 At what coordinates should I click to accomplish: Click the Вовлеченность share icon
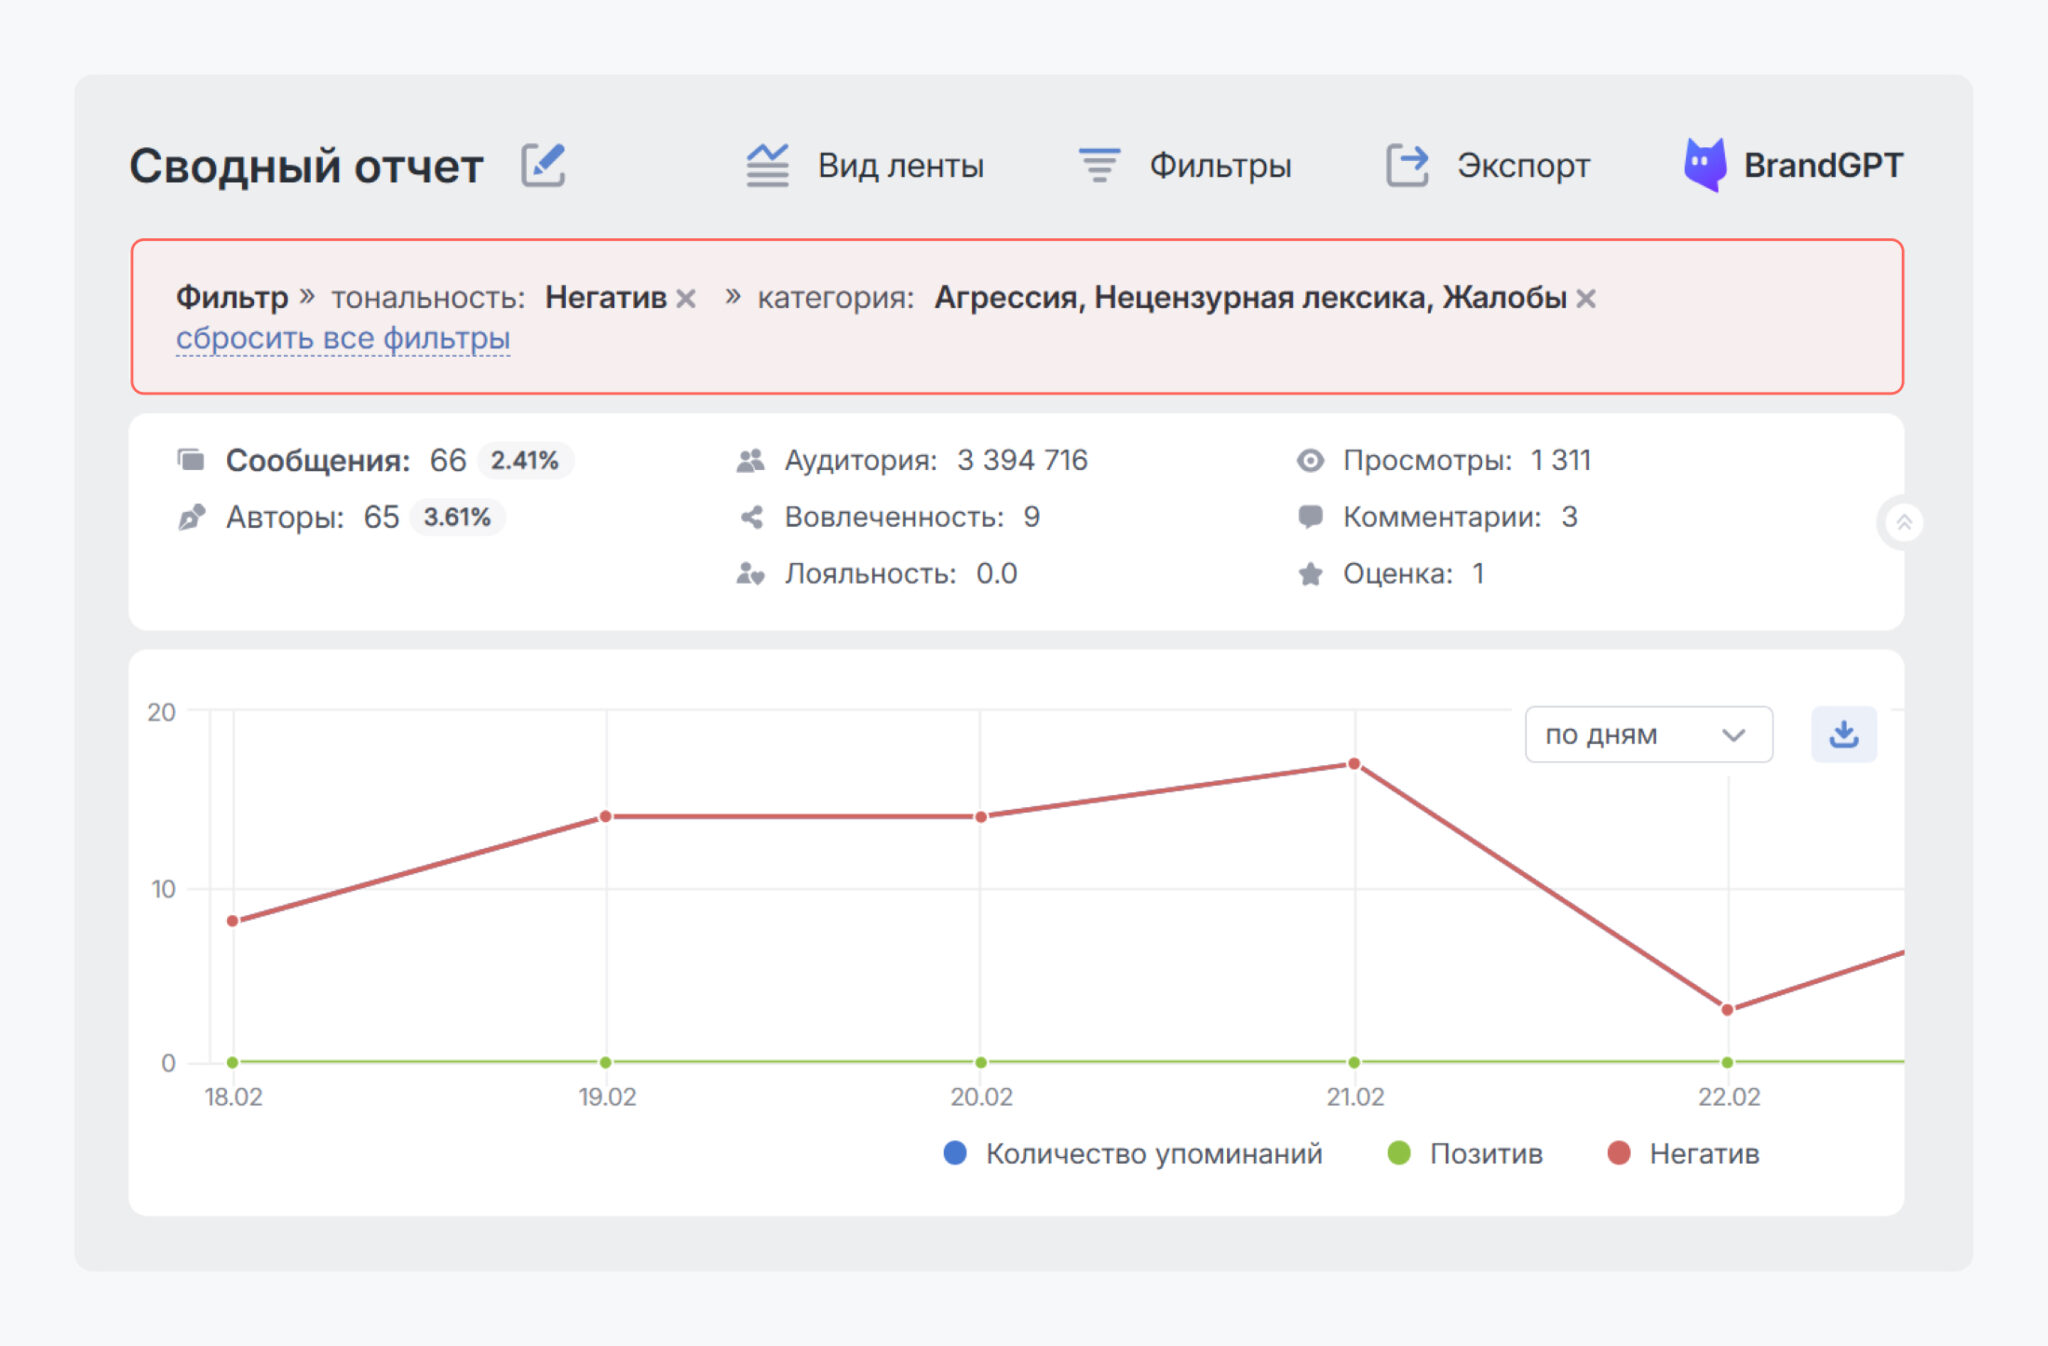point(751,517)
